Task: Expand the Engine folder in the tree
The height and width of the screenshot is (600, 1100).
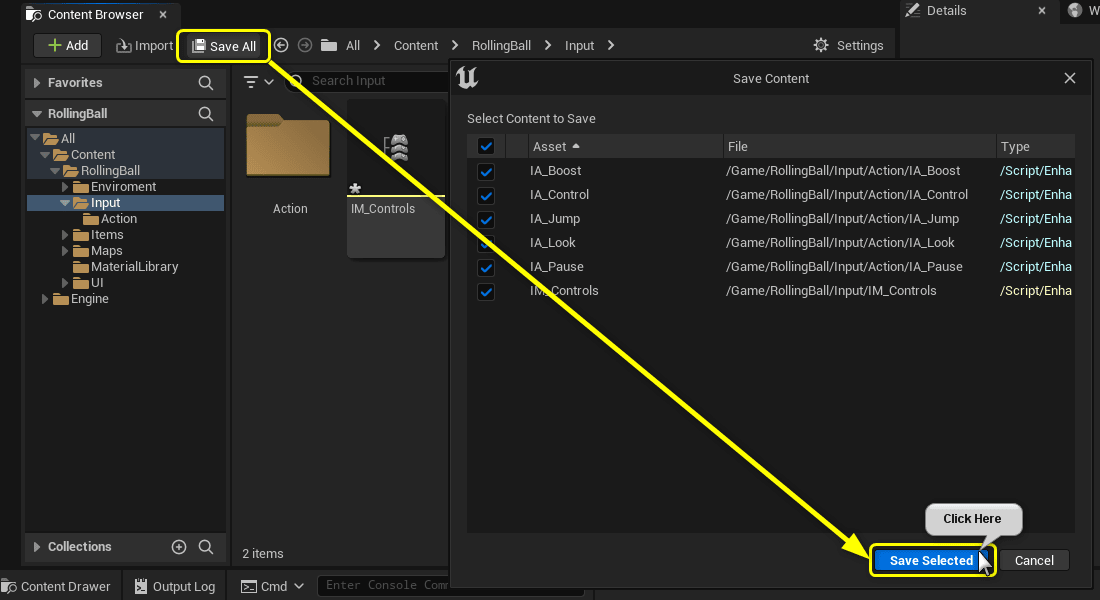Action: [44, 299]
